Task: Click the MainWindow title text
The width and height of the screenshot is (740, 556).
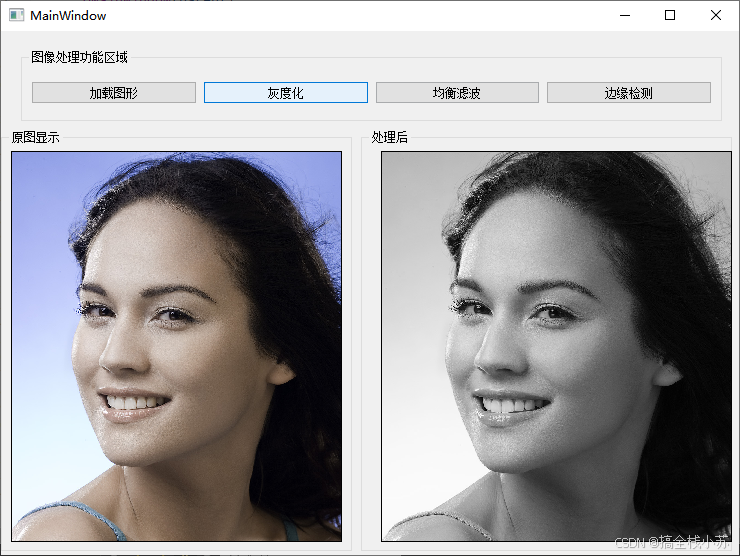Action: (68, 16)
